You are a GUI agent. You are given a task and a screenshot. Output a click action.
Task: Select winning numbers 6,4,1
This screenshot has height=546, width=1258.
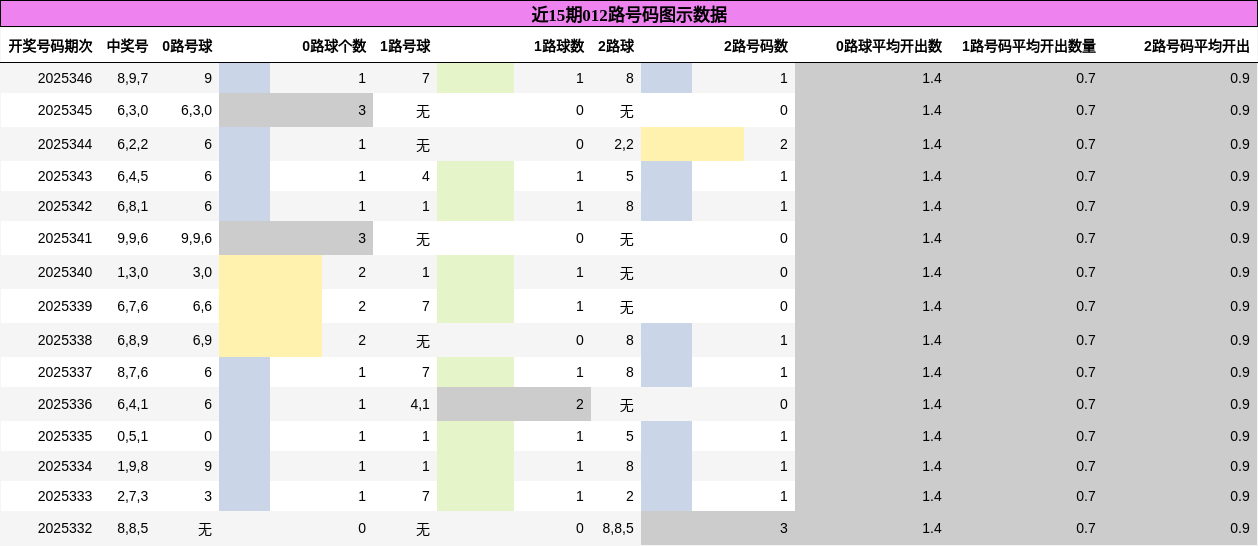133,404
